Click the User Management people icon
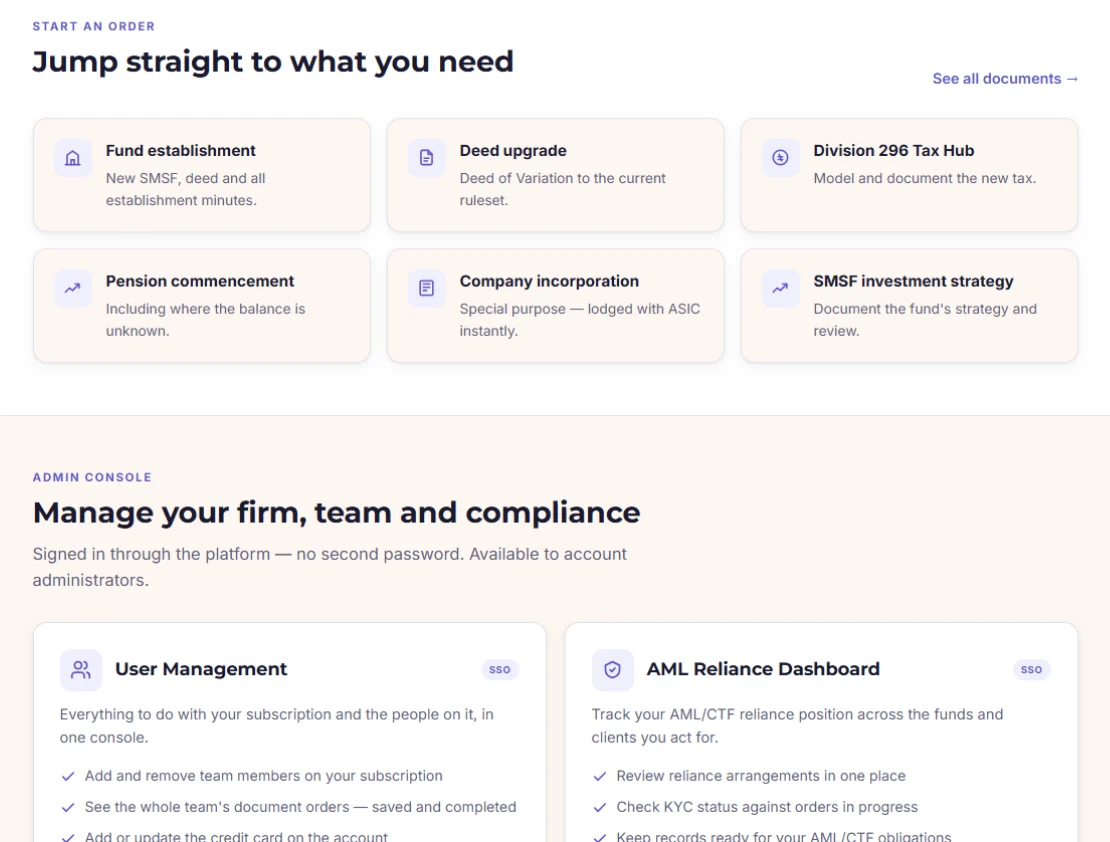 [x=81, y=670]
